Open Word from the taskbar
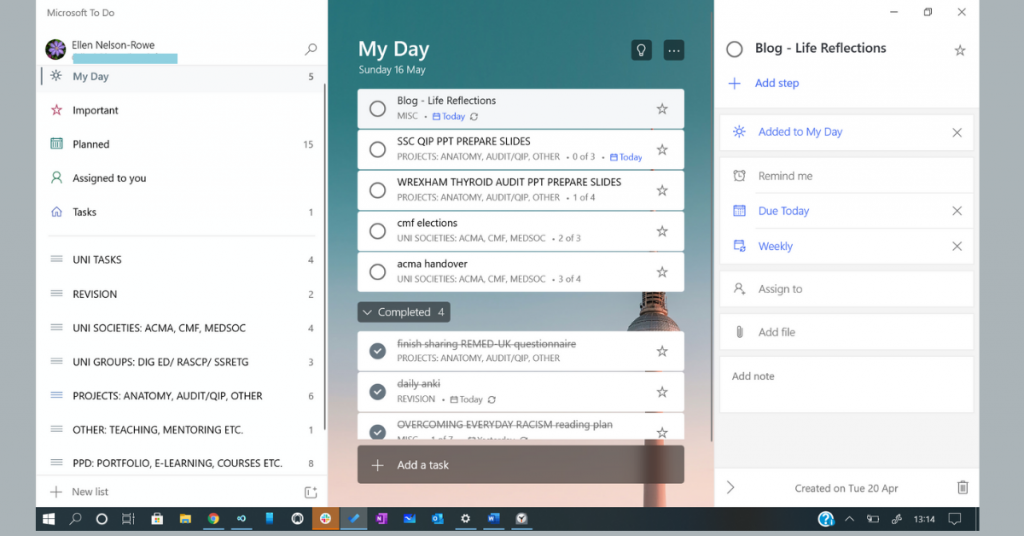Viewport: 1024px width, 536px height. tap(493, 519)
